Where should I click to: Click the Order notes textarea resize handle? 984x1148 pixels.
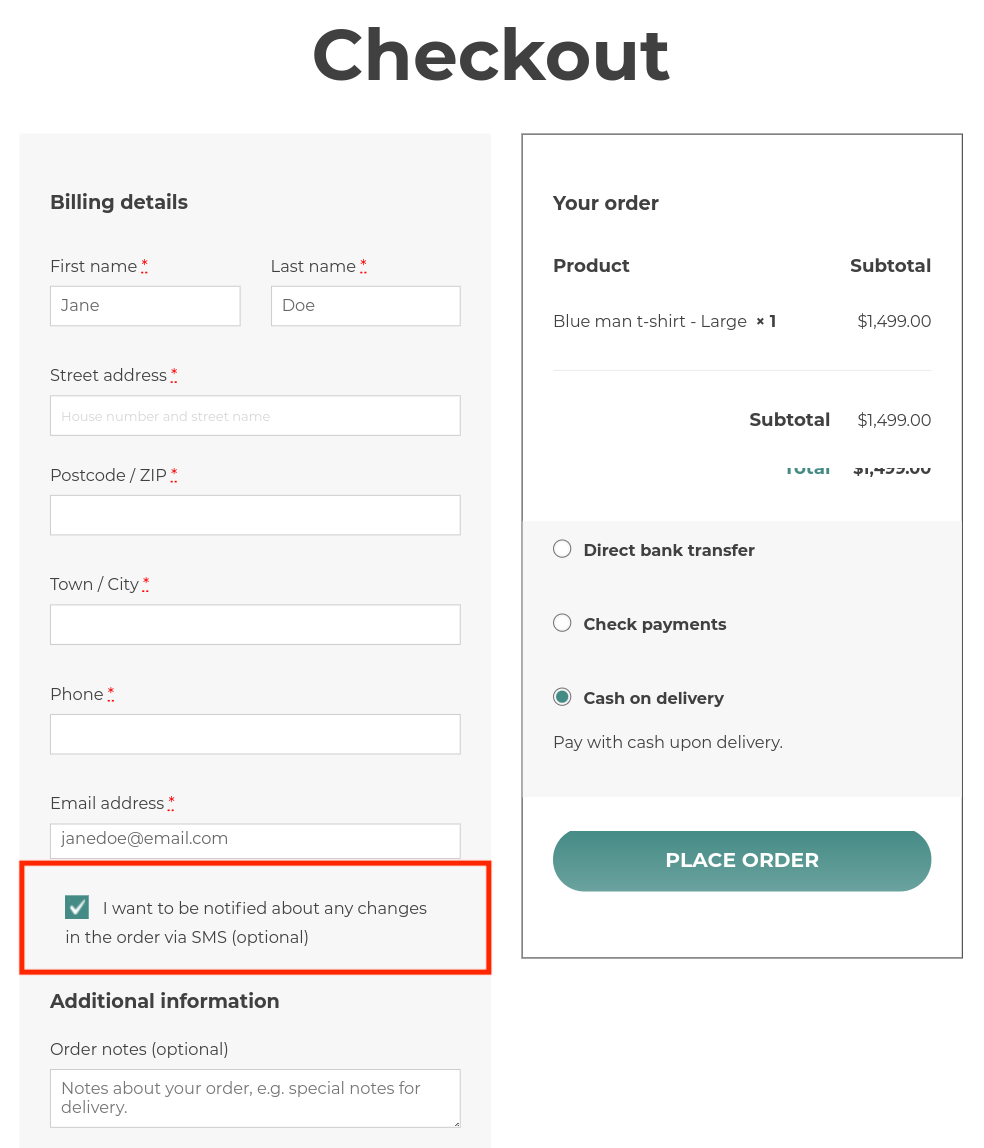tap(455, 1122)
